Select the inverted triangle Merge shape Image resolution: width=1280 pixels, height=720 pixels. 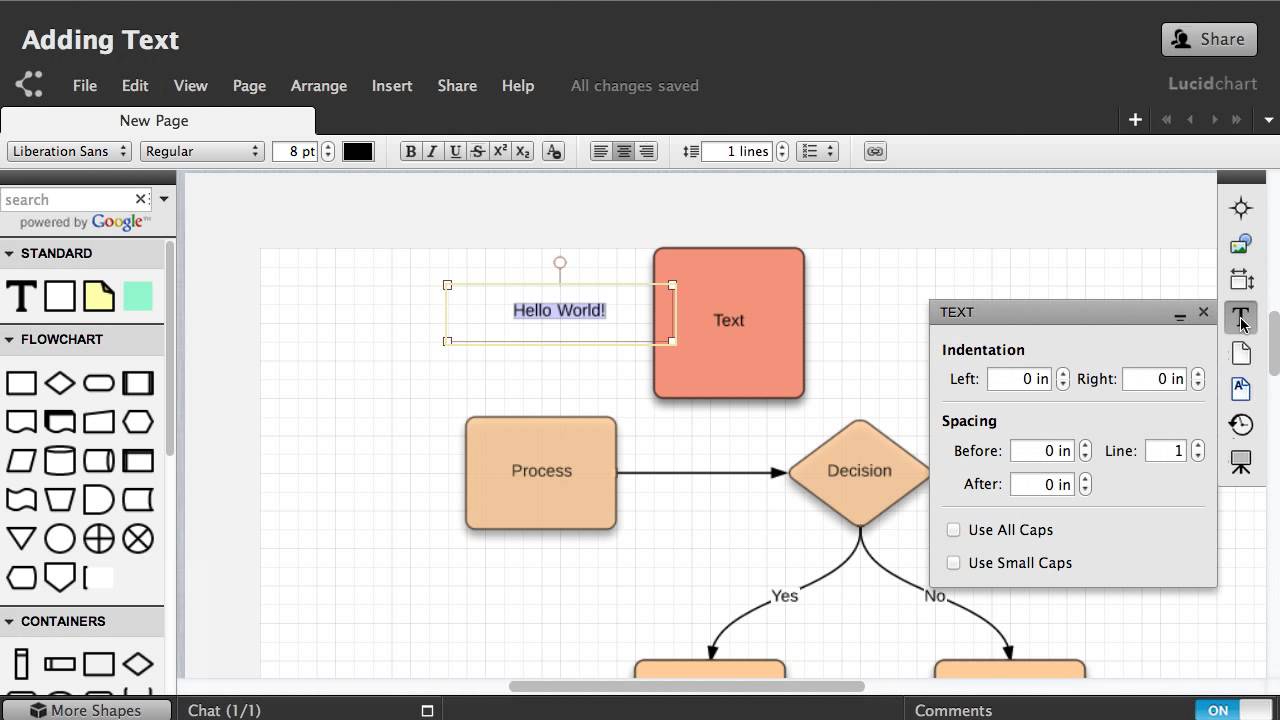[x=21, y=539]
